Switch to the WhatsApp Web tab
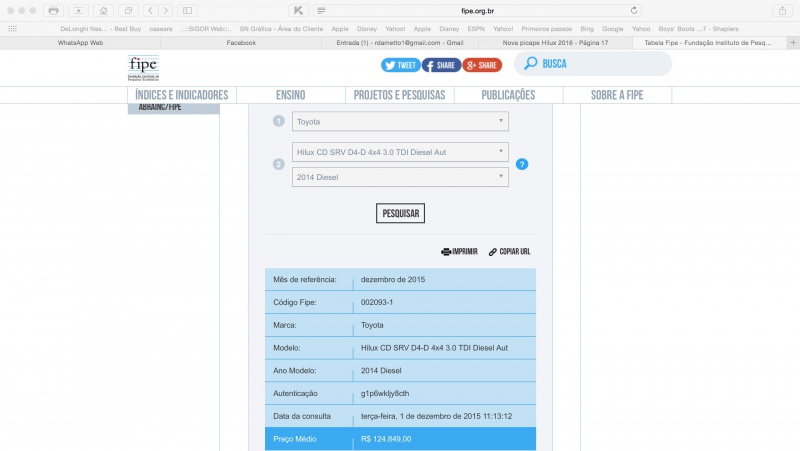 click(80, 43)
